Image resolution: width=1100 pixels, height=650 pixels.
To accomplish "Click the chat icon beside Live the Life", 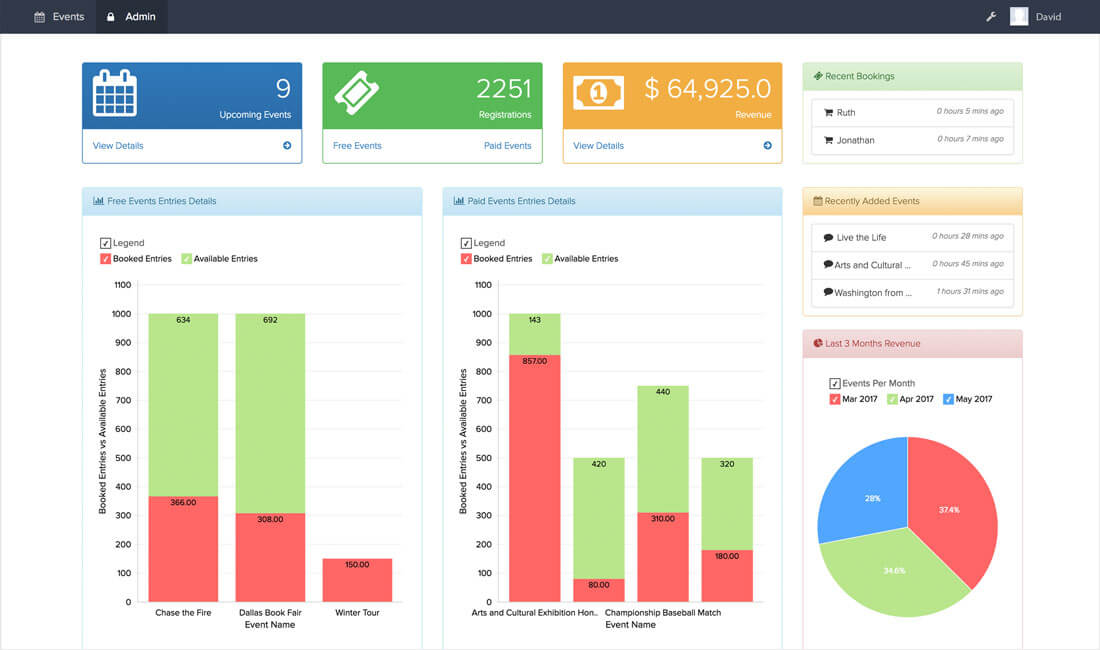I will click(x=827, y=238).
